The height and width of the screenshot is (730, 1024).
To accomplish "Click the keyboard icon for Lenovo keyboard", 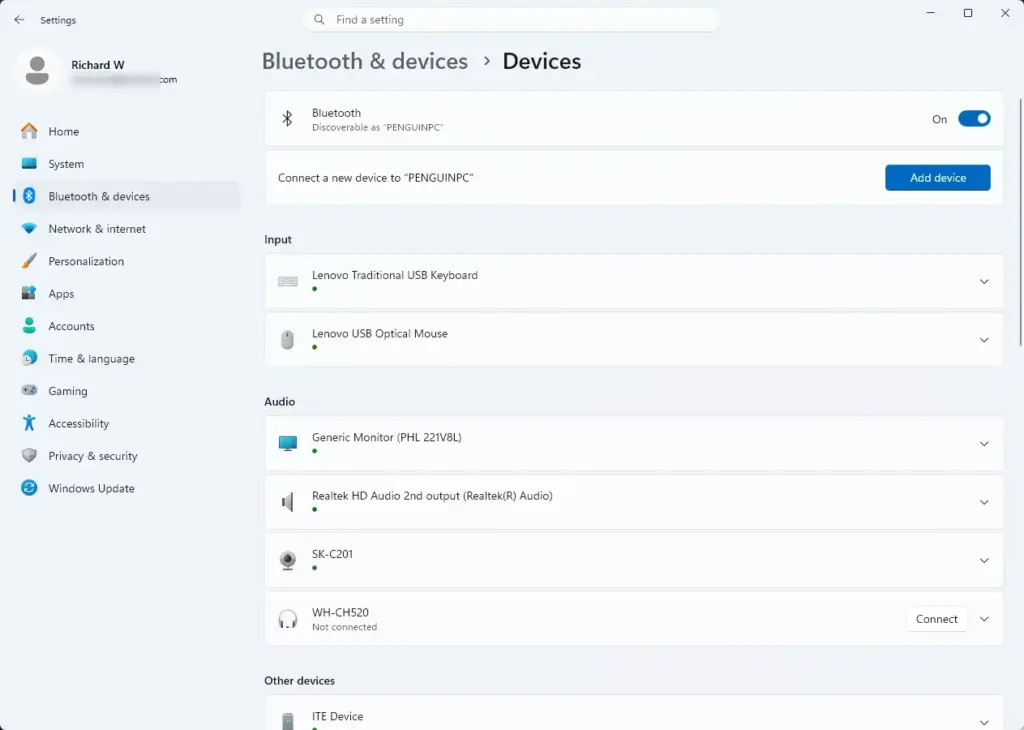I will 288,281.
